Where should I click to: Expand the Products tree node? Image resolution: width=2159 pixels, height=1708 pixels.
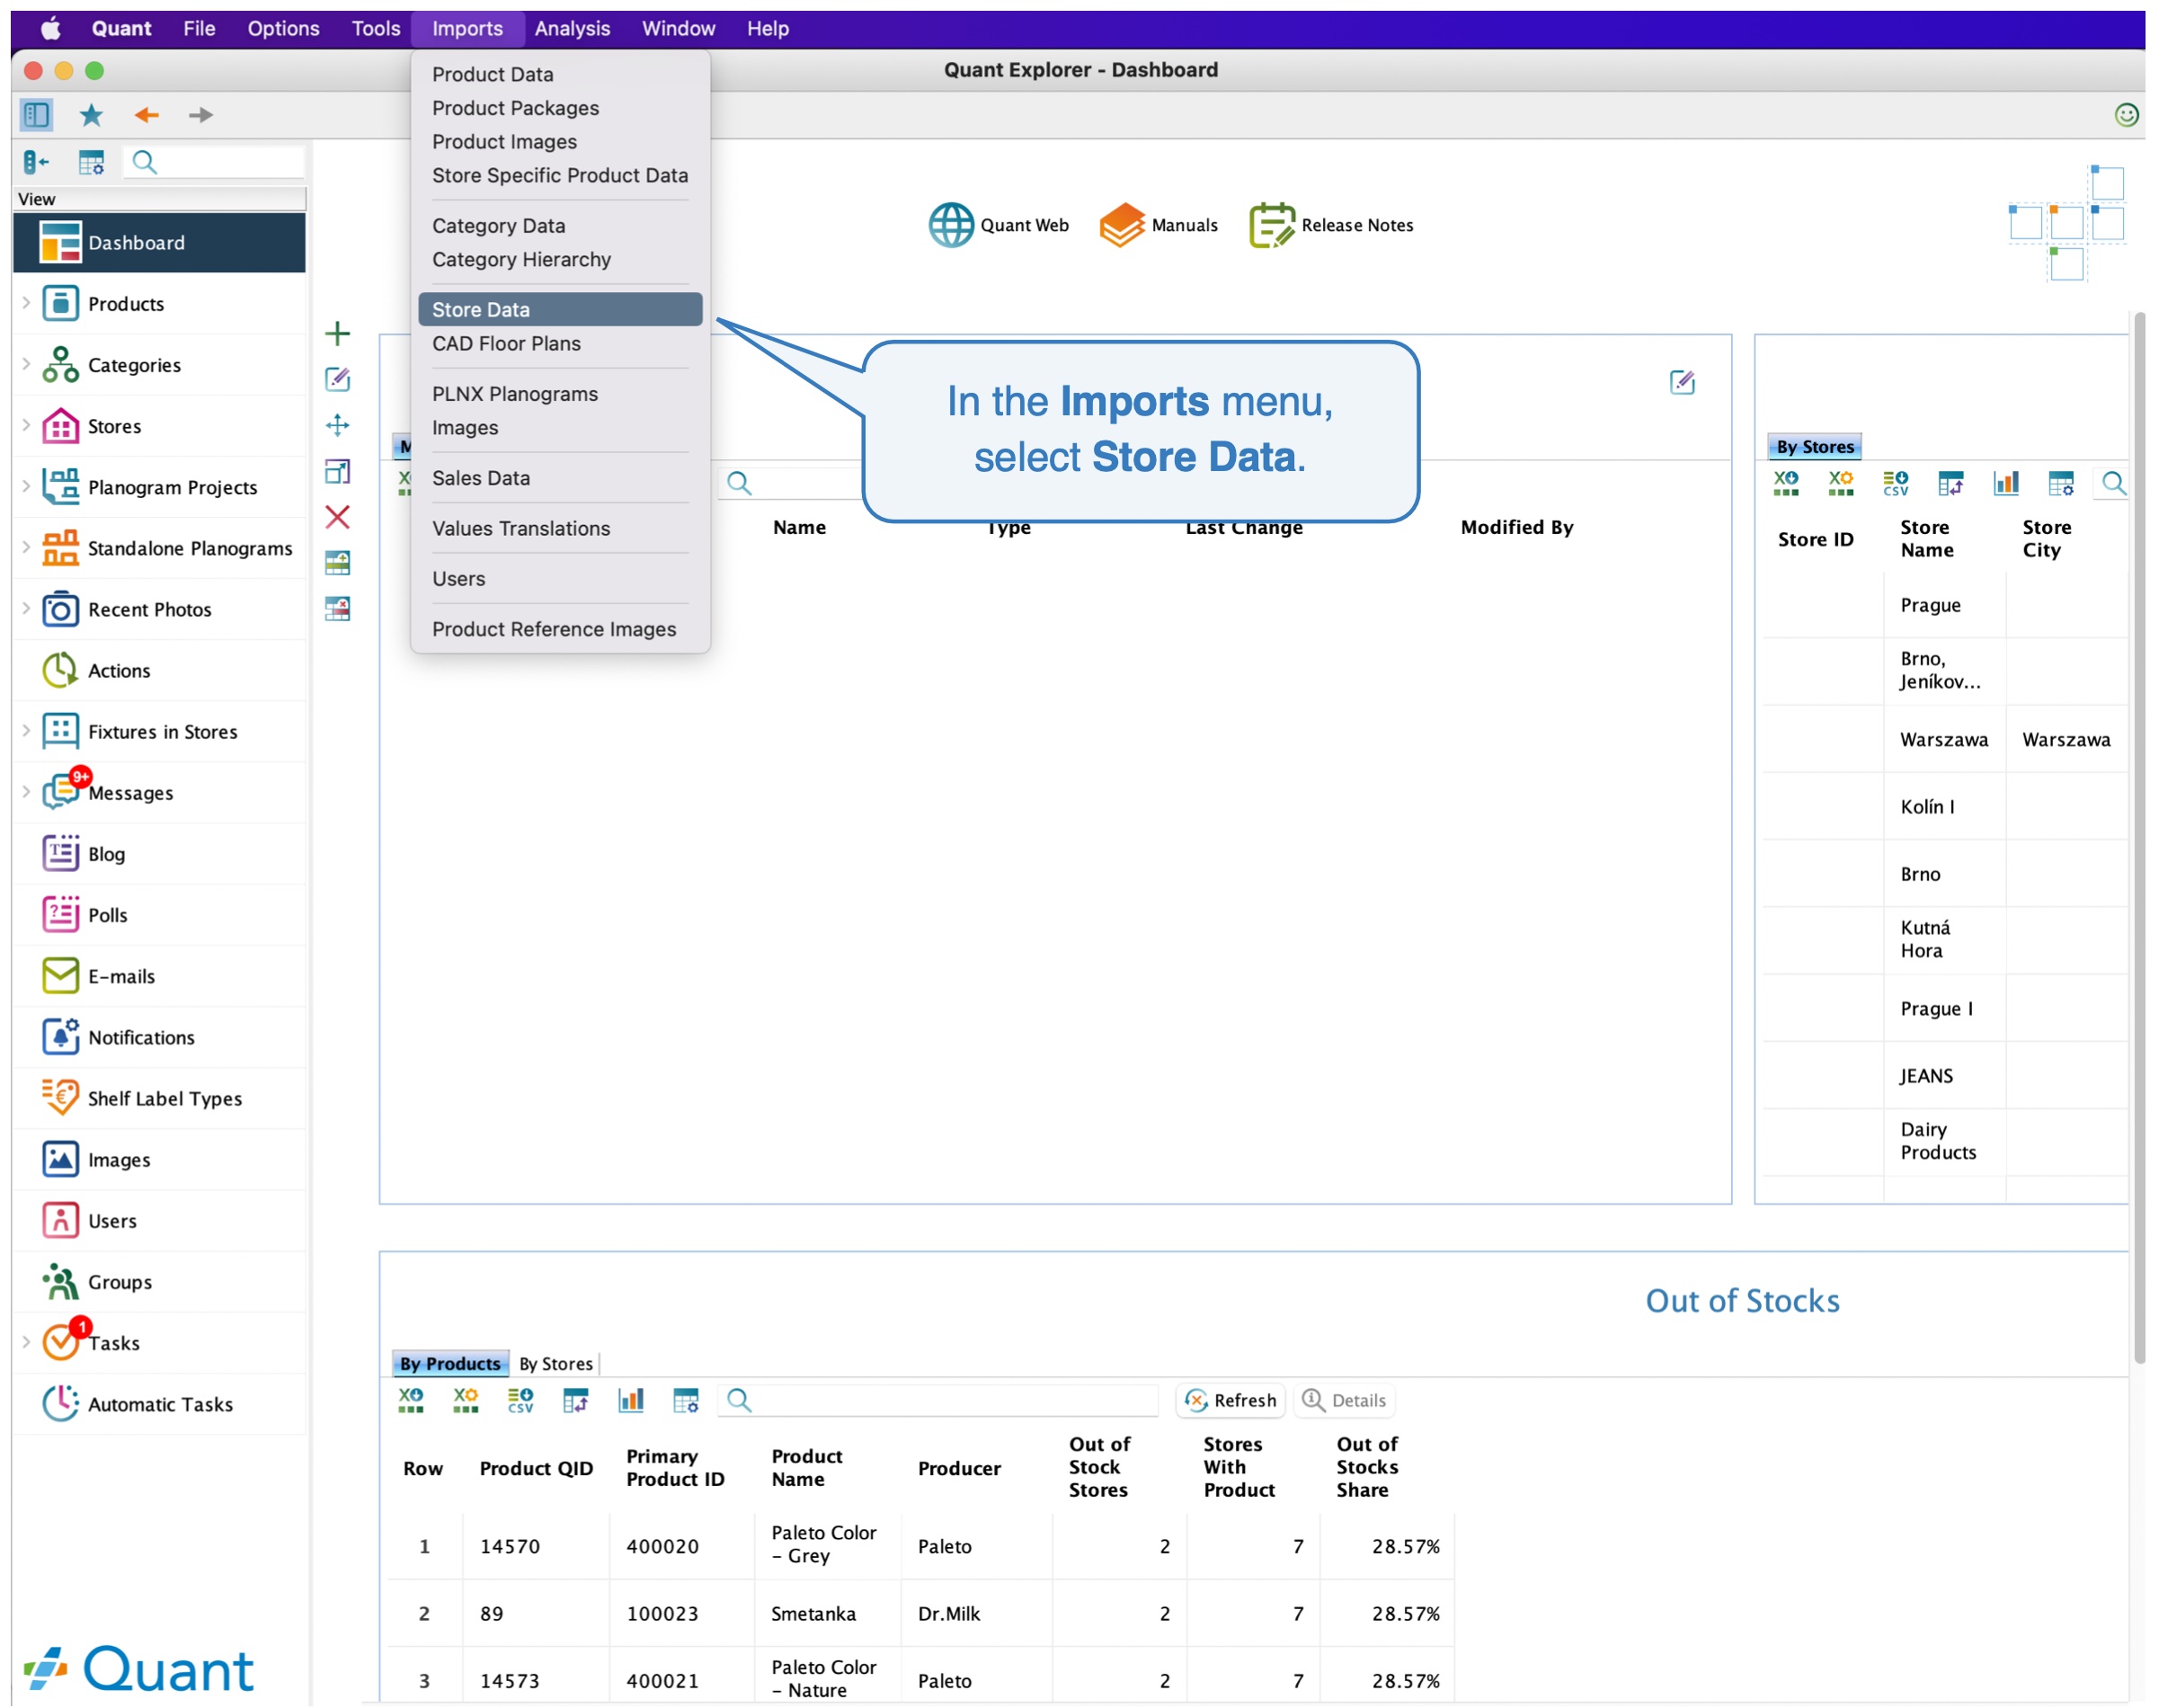tap(26, 303)
